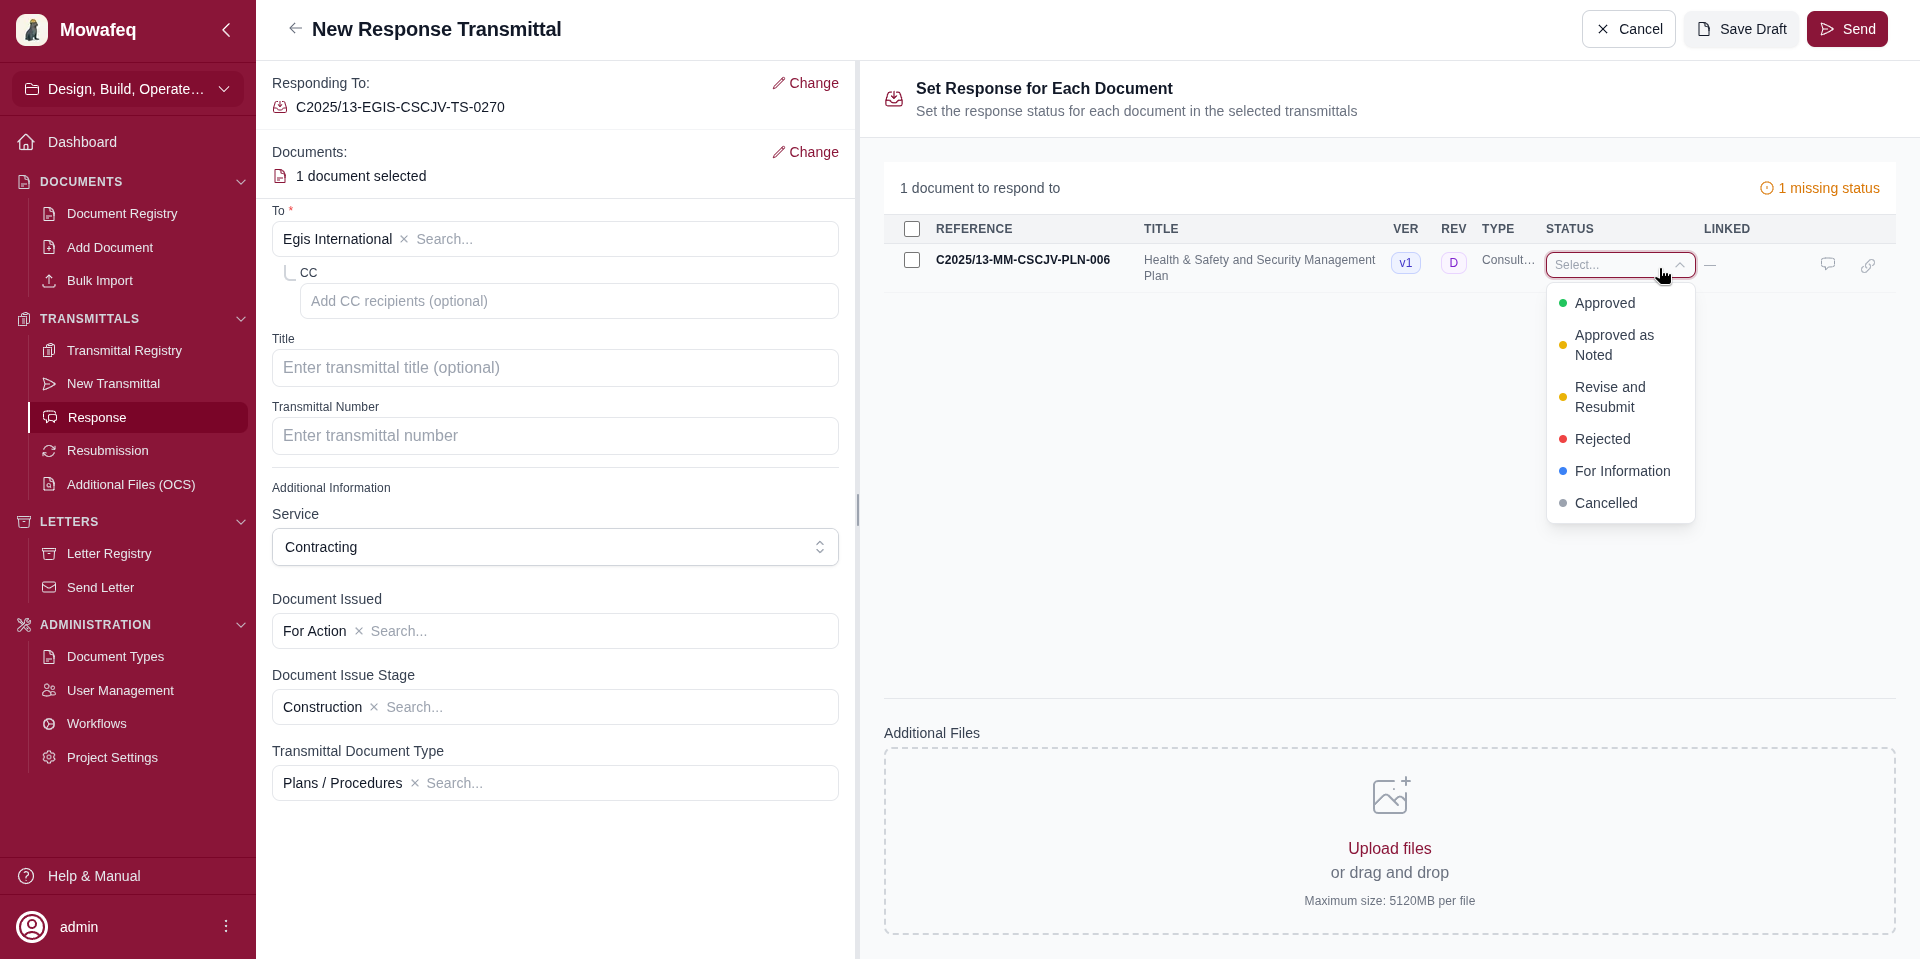Click the link icon in document row
Viewport: 1920px width, 959px height.
coord(1868,265)
